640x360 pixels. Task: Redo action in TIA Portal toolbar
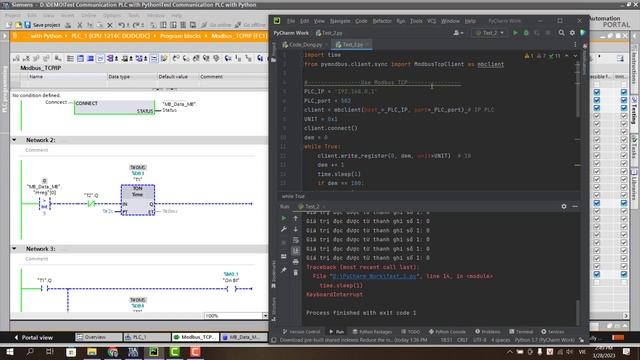coord(136,25)
